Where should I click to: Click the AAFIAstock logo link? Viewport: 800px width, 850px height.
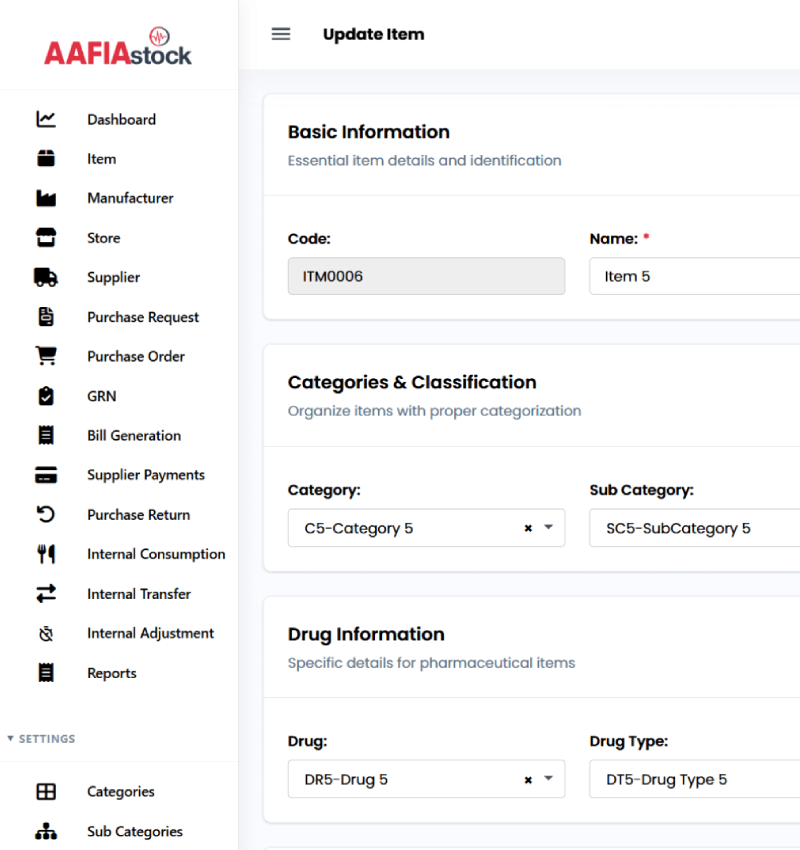click(118, 47)
